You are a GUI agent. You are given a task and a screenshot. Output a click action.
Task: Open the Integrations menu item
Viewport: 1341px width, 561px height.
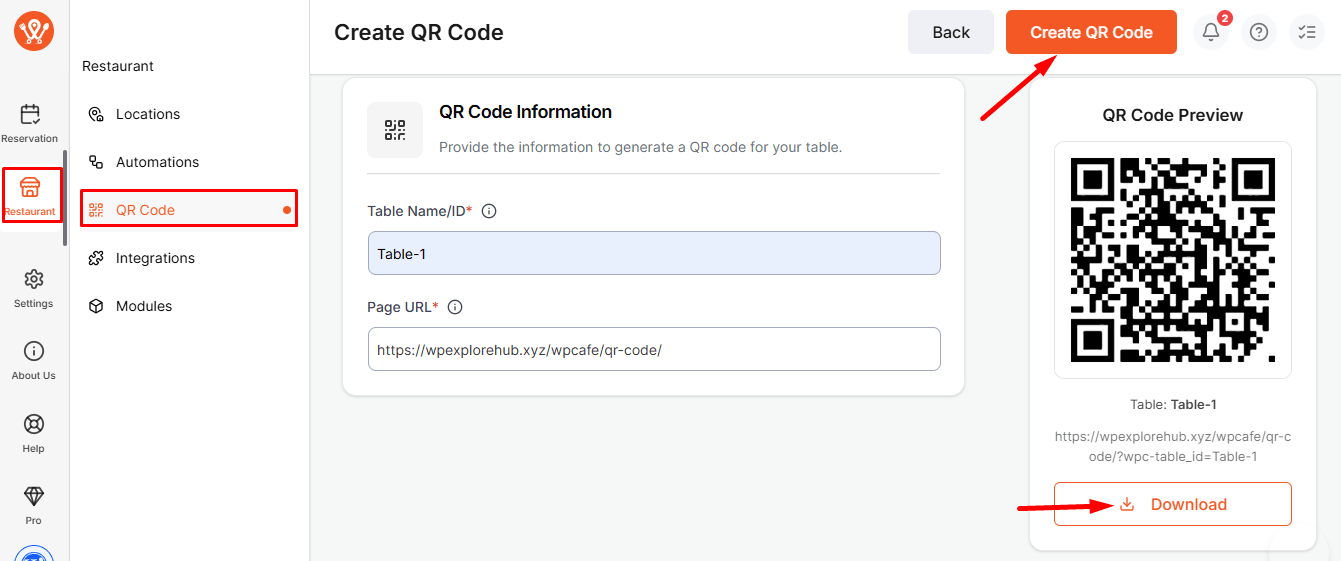pos(155,258)
